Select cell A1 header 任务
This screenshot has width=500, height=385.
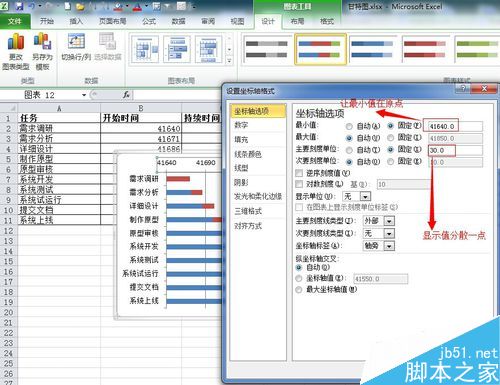coord(59,118)
